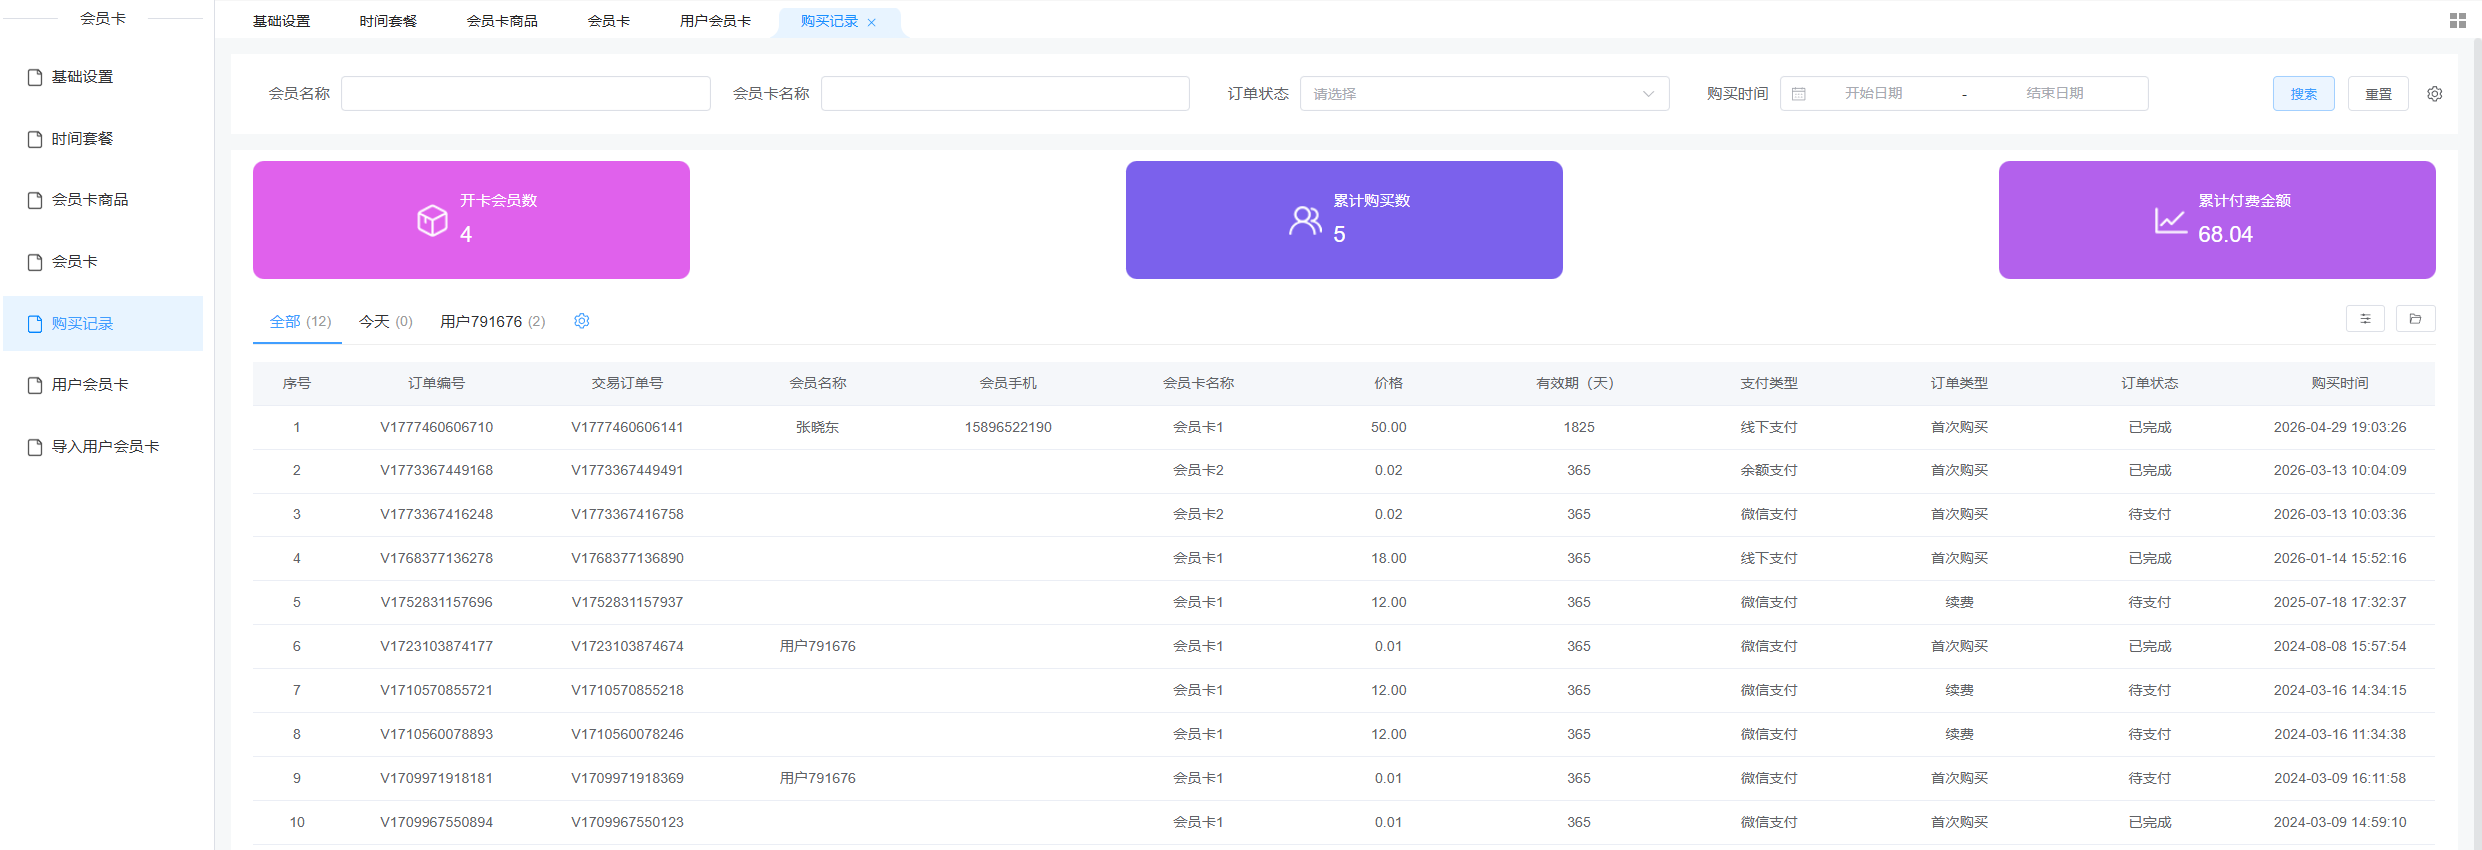The width and height of the screenshot is (2482, 850).
Task: Click 用户791676 in row 9
Action: [817, 778]
